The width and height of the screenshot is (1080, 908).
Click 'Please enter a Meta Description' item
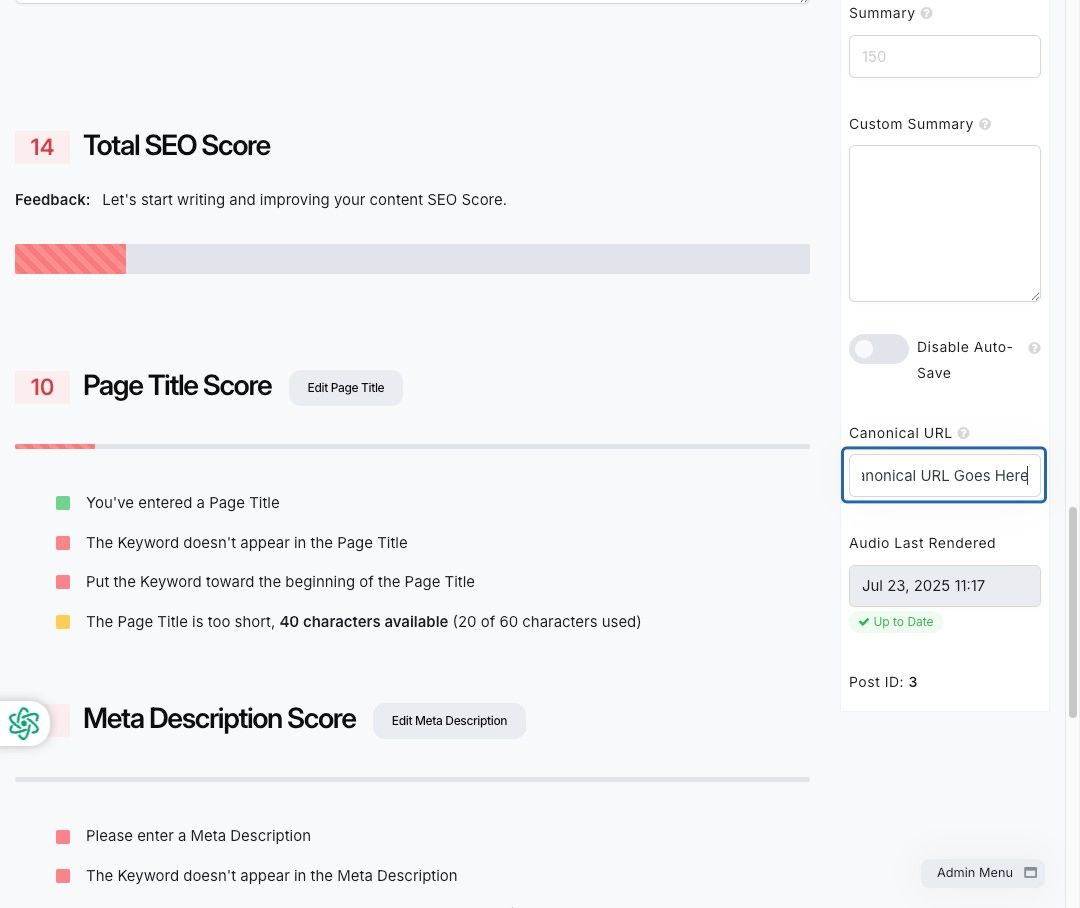[198, 836]
